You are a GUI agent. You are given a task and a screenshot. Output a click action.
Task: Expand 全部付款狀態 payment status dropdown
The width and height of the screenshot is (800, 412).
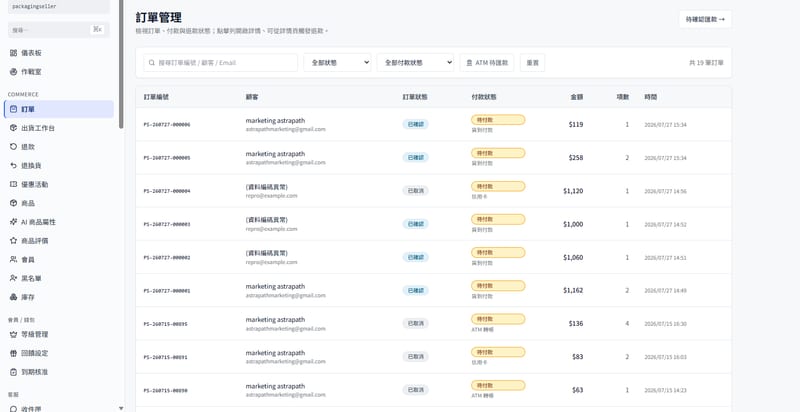415,63
